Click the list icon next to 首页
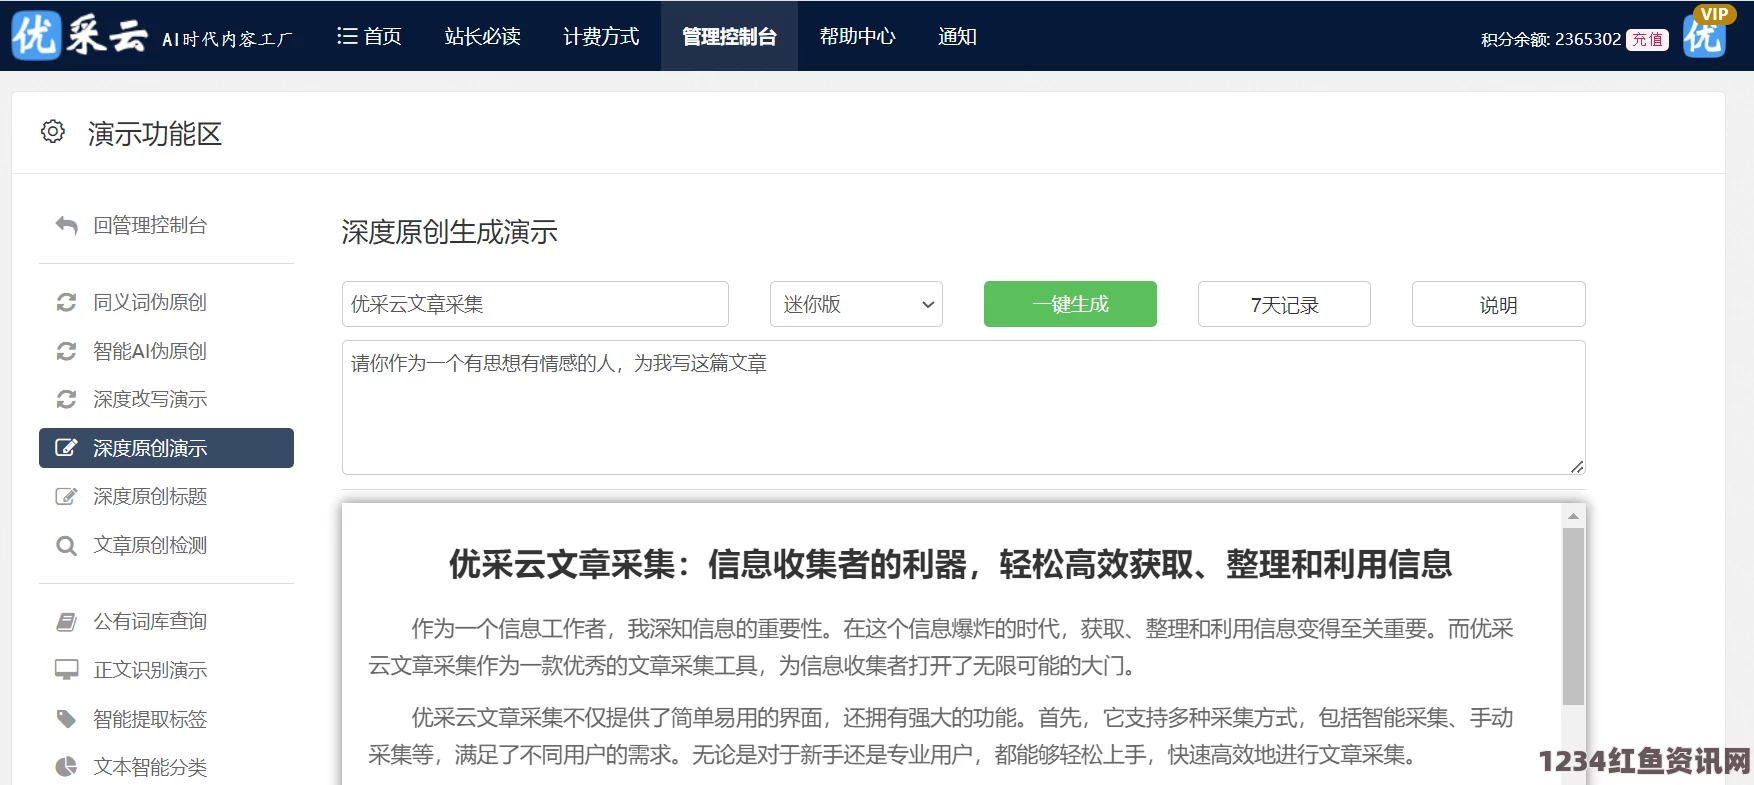 pos(347,36)
